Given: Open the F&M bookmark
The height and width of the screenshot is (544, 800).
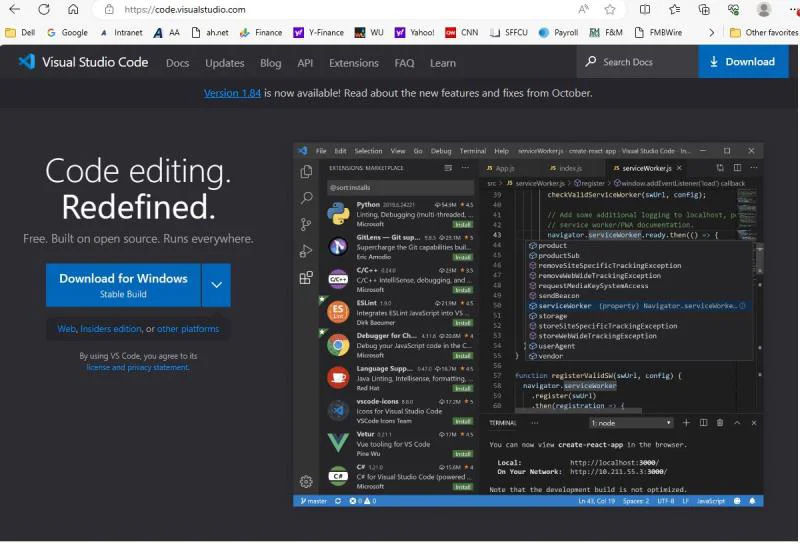Looking at the screenshot, I should point(606,32).
